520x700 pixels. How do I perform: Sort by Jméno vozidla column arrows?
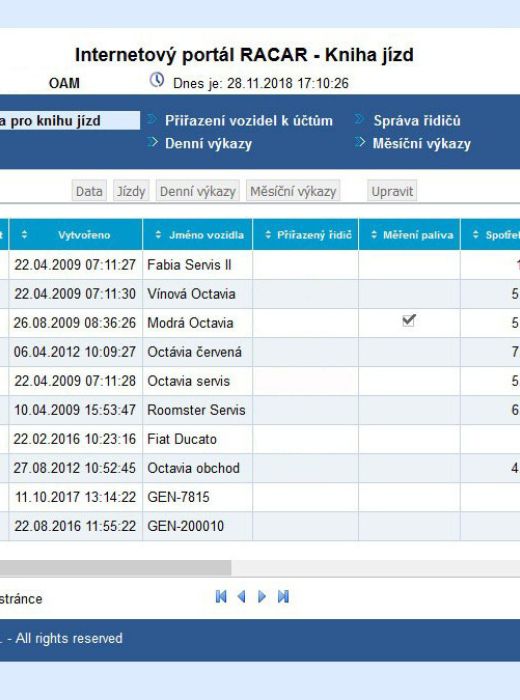(x=158, y=235)
